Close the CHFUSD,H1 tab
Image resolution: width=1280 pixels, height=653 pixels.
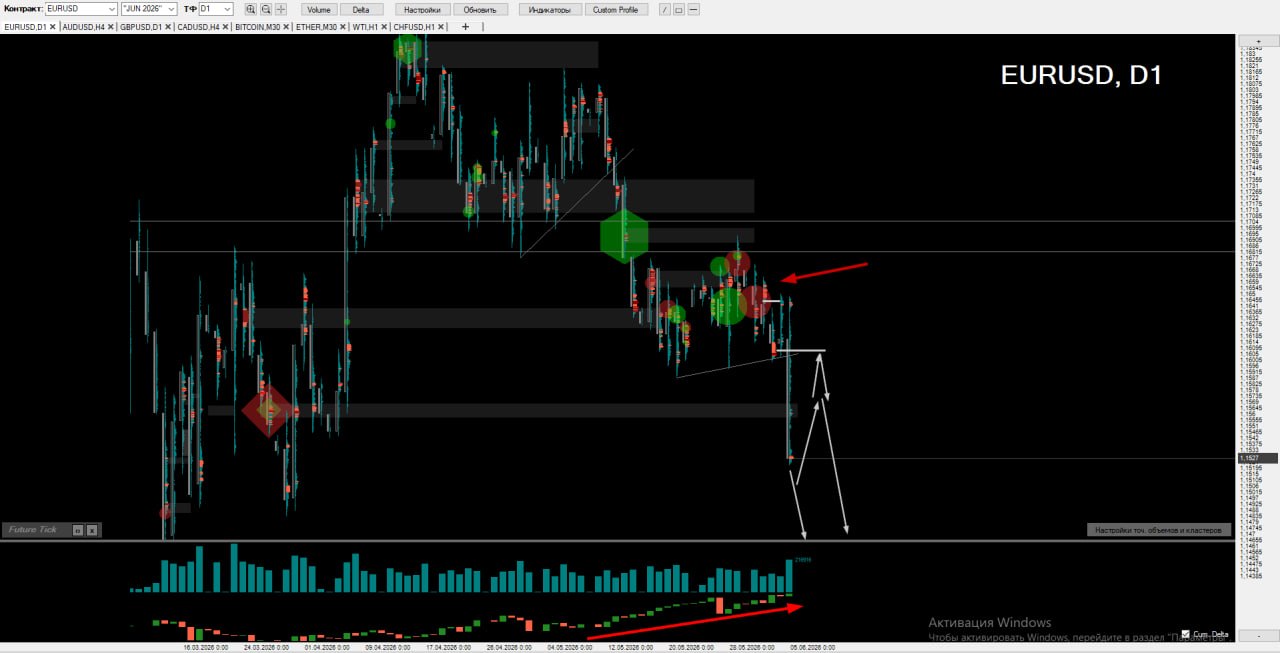point(442,27)
